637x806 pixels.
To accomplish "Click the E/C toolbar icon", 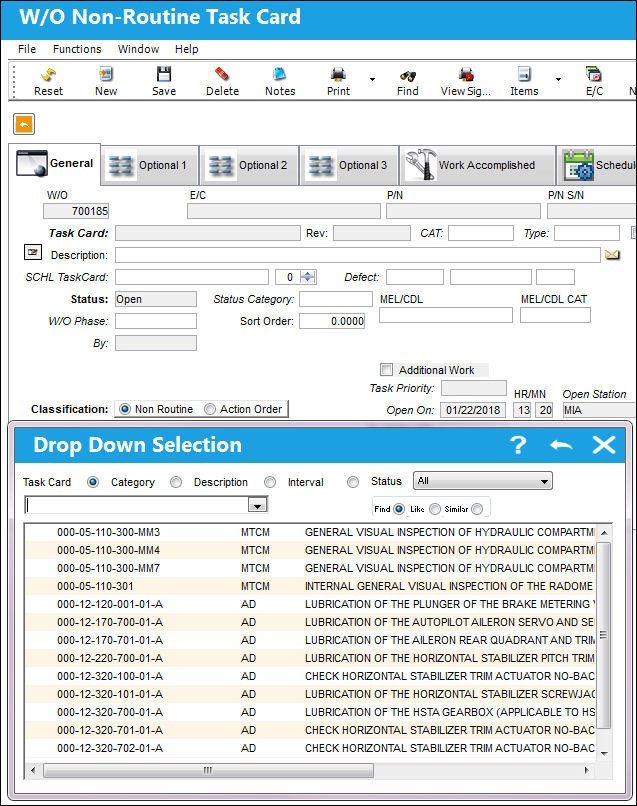I will [x=594, y=75].
